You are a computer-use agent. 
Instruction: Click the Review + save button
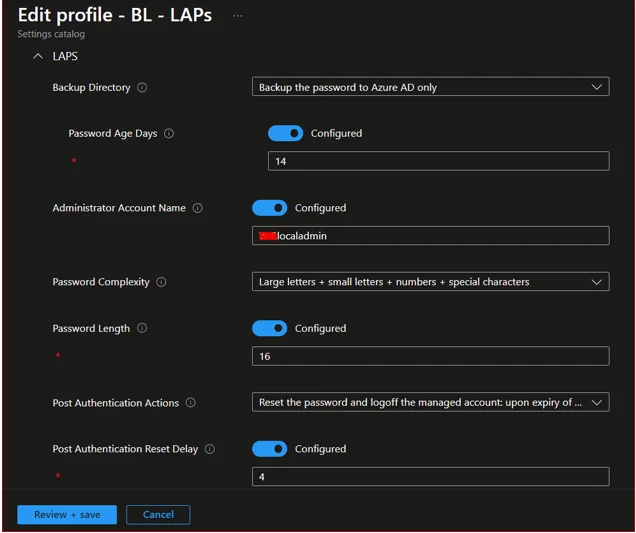[x=67, y=514]
